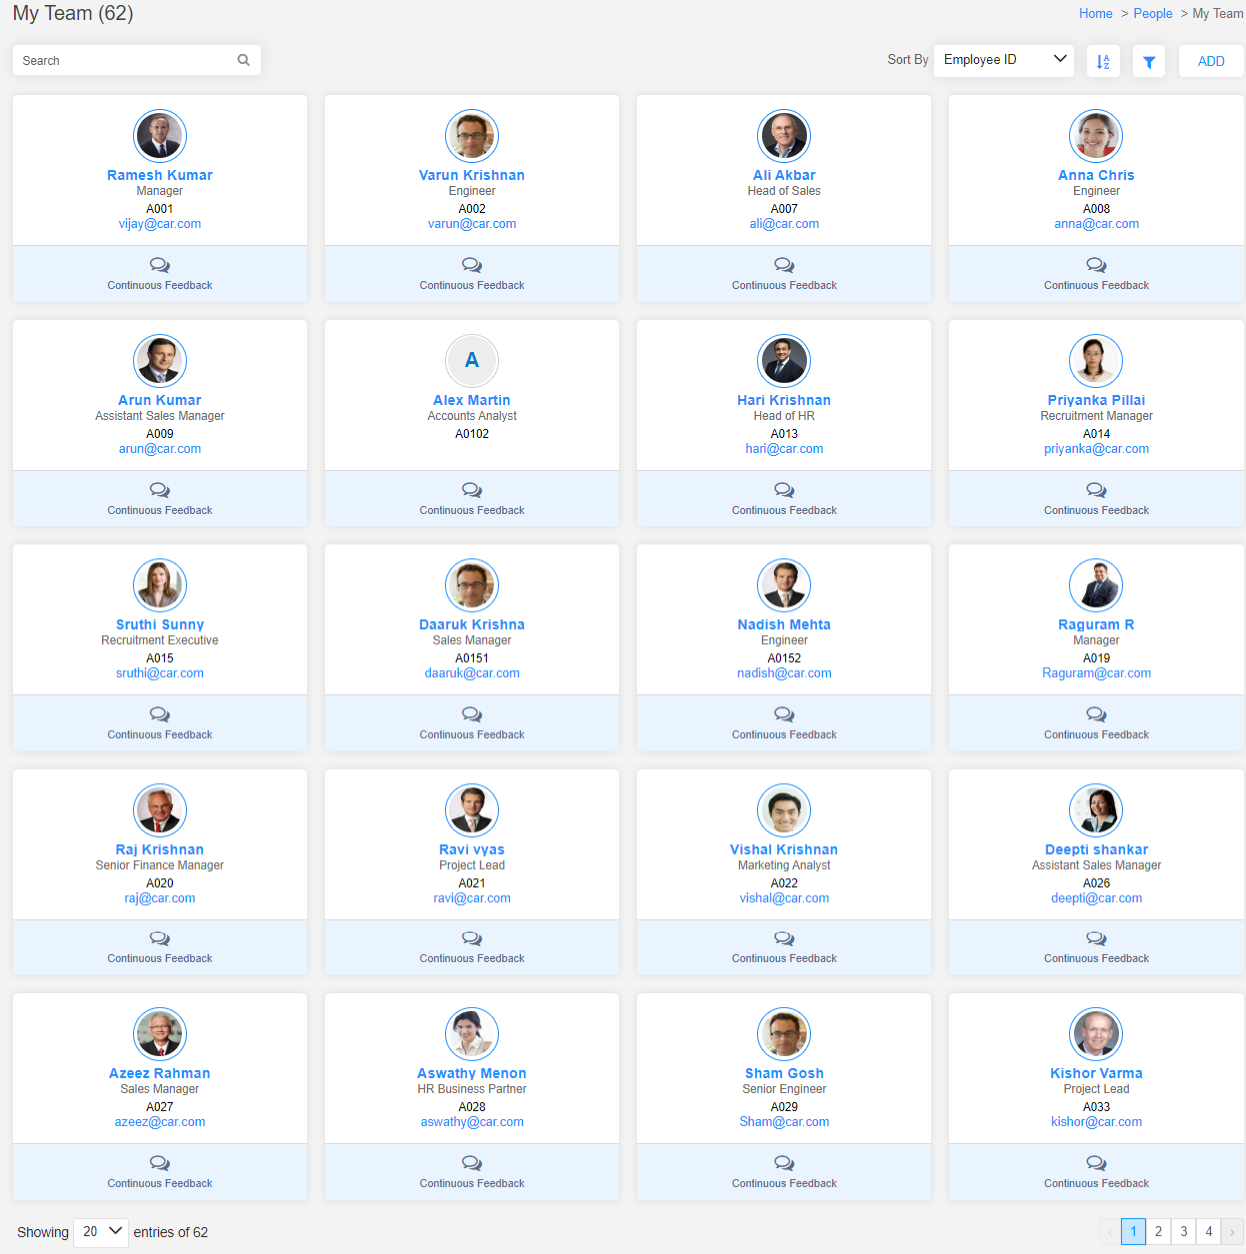Open the filter panel icon
This screenshot has height=1254, width=1246.
pyautogui.click(x=1148, y=61)
